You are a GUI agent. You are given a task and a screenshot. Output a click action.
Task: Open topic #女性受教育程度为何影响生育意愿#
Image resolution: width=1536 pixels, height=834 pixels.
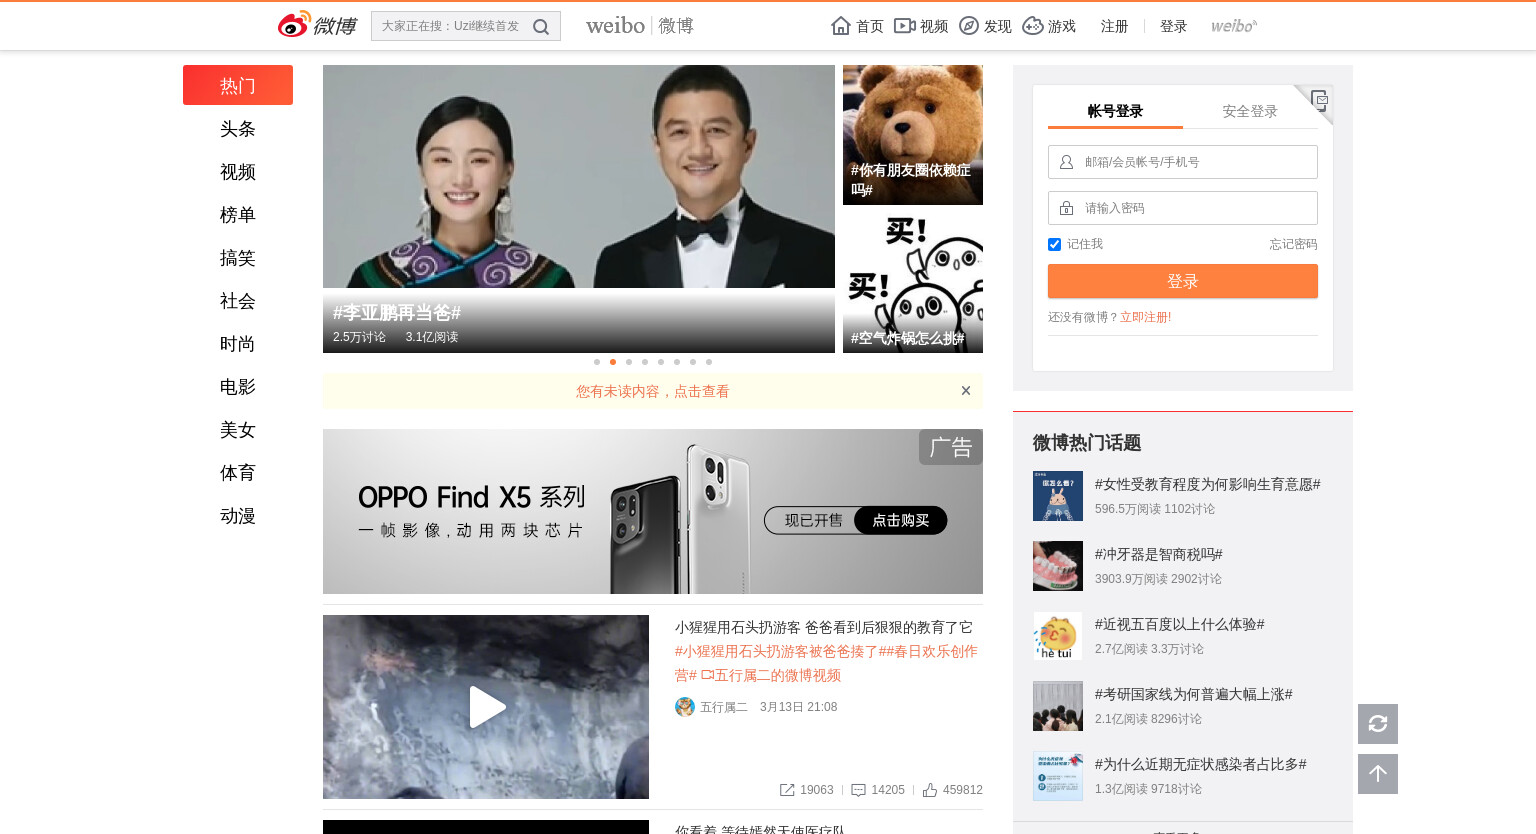[1208, 484]
